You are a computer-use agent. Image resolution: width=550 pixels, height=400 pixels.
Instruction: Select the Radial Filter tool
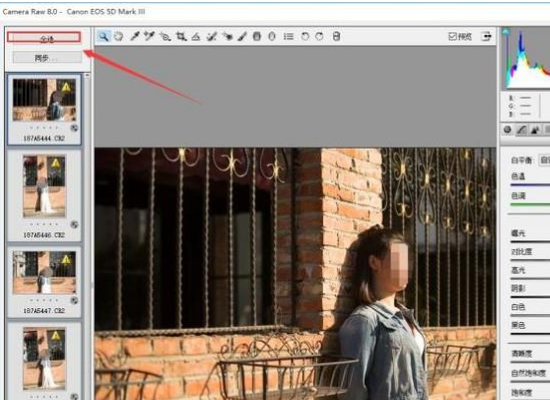271,36
